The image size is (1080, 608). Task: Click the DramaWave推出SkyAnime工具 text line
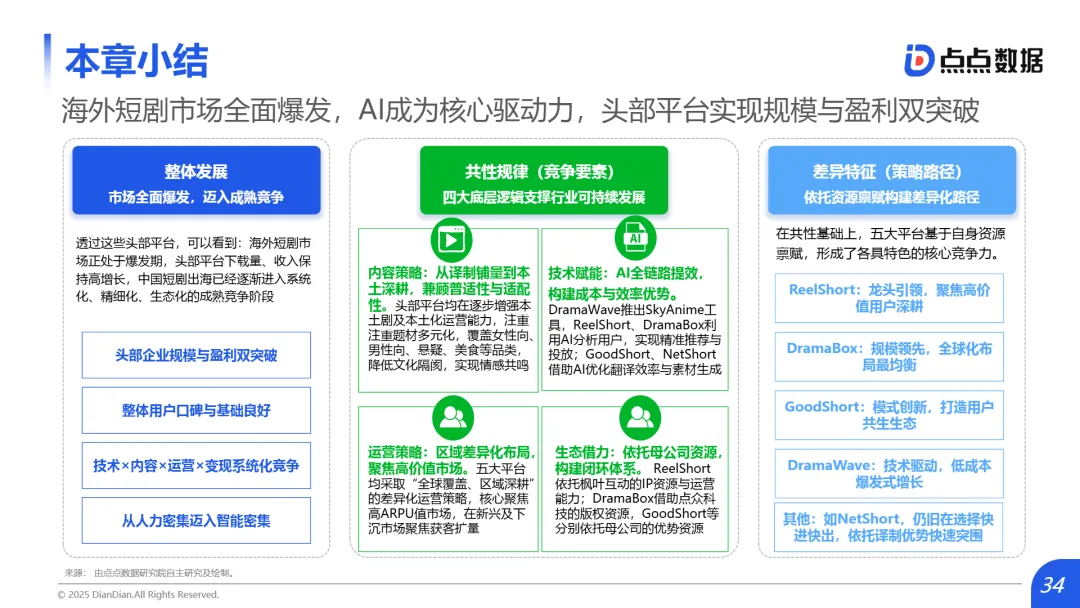[632, 310]
